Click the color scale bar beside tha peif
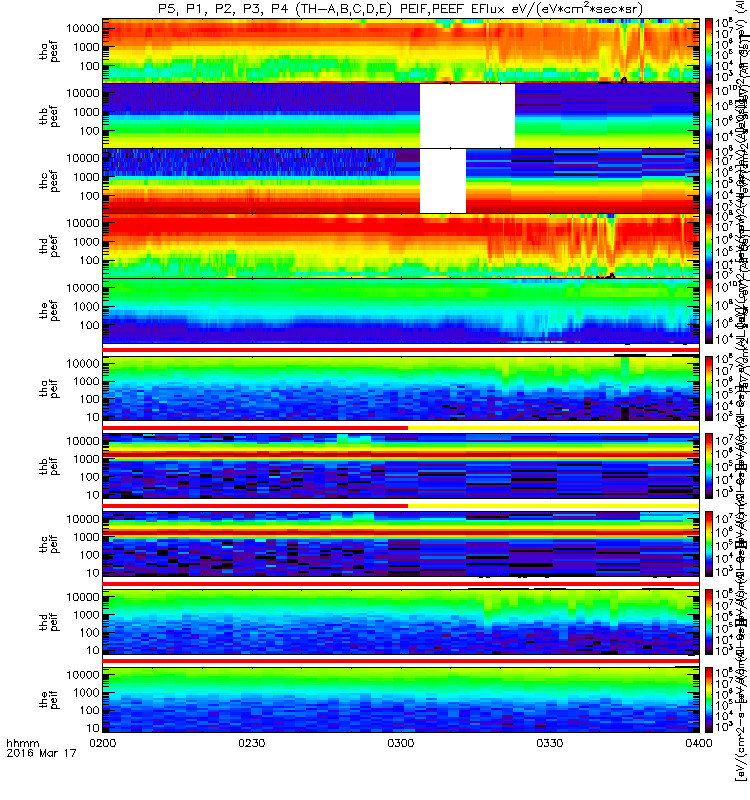The width and height of the screenshot is (750, 800). (709, 388)
